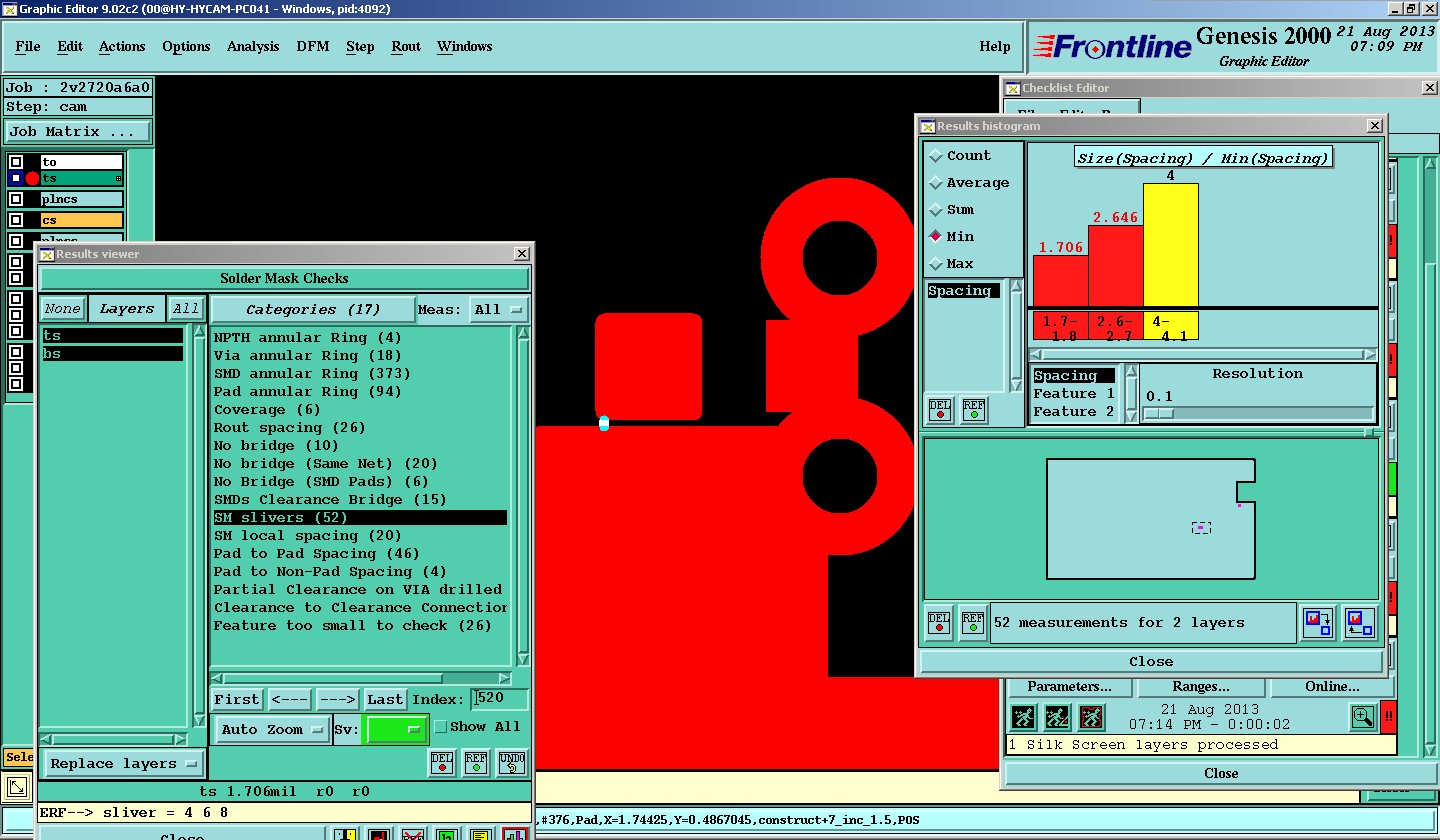Adjust the Resolution slider handle

click(x=1159, y=413)
